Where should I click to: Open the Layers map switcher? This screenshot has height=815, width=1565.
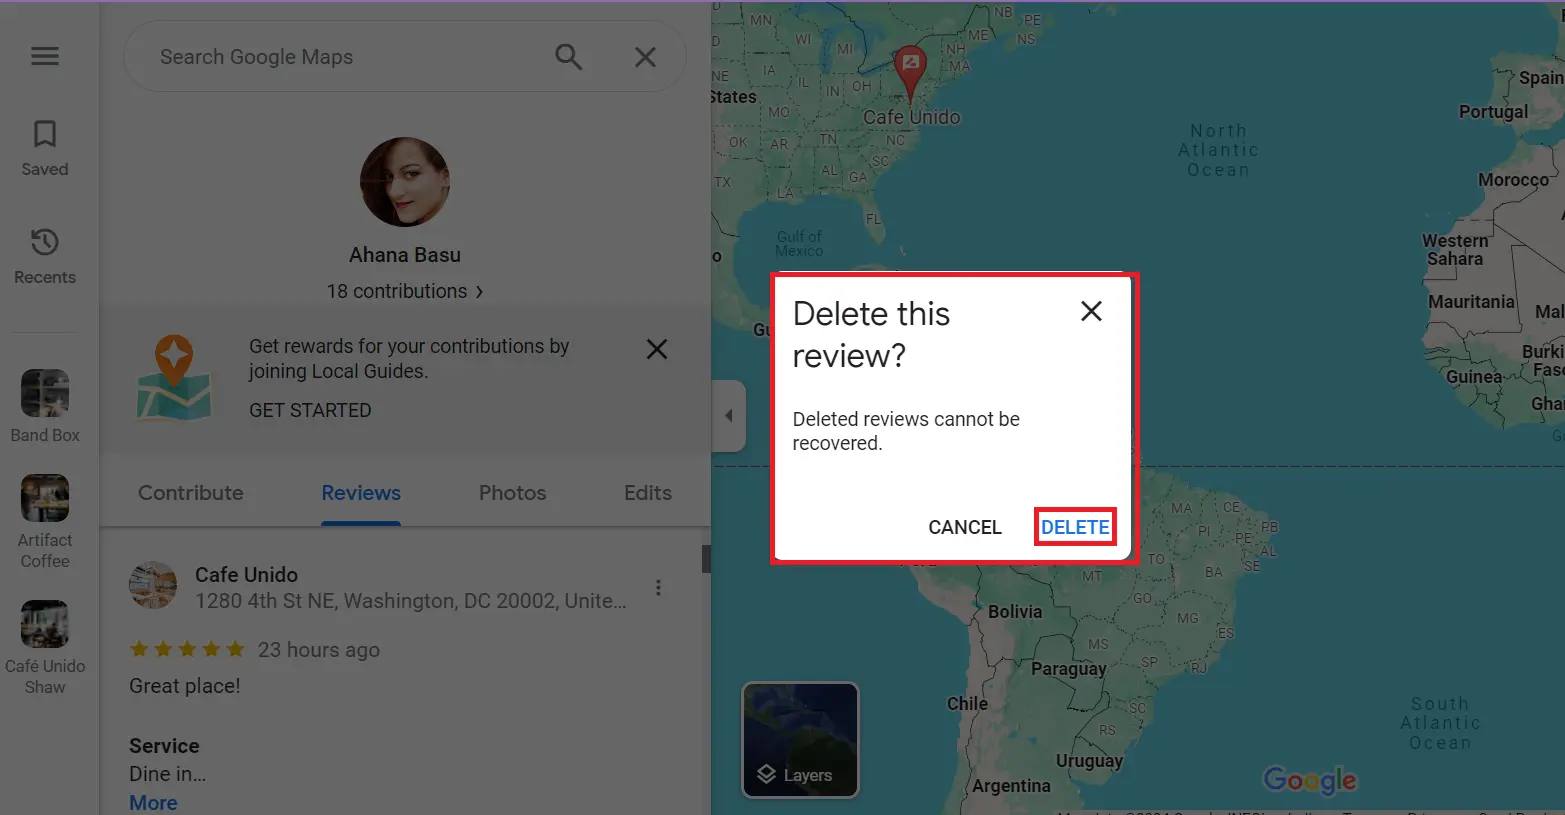pyautogui.click(x=800, y=740)
